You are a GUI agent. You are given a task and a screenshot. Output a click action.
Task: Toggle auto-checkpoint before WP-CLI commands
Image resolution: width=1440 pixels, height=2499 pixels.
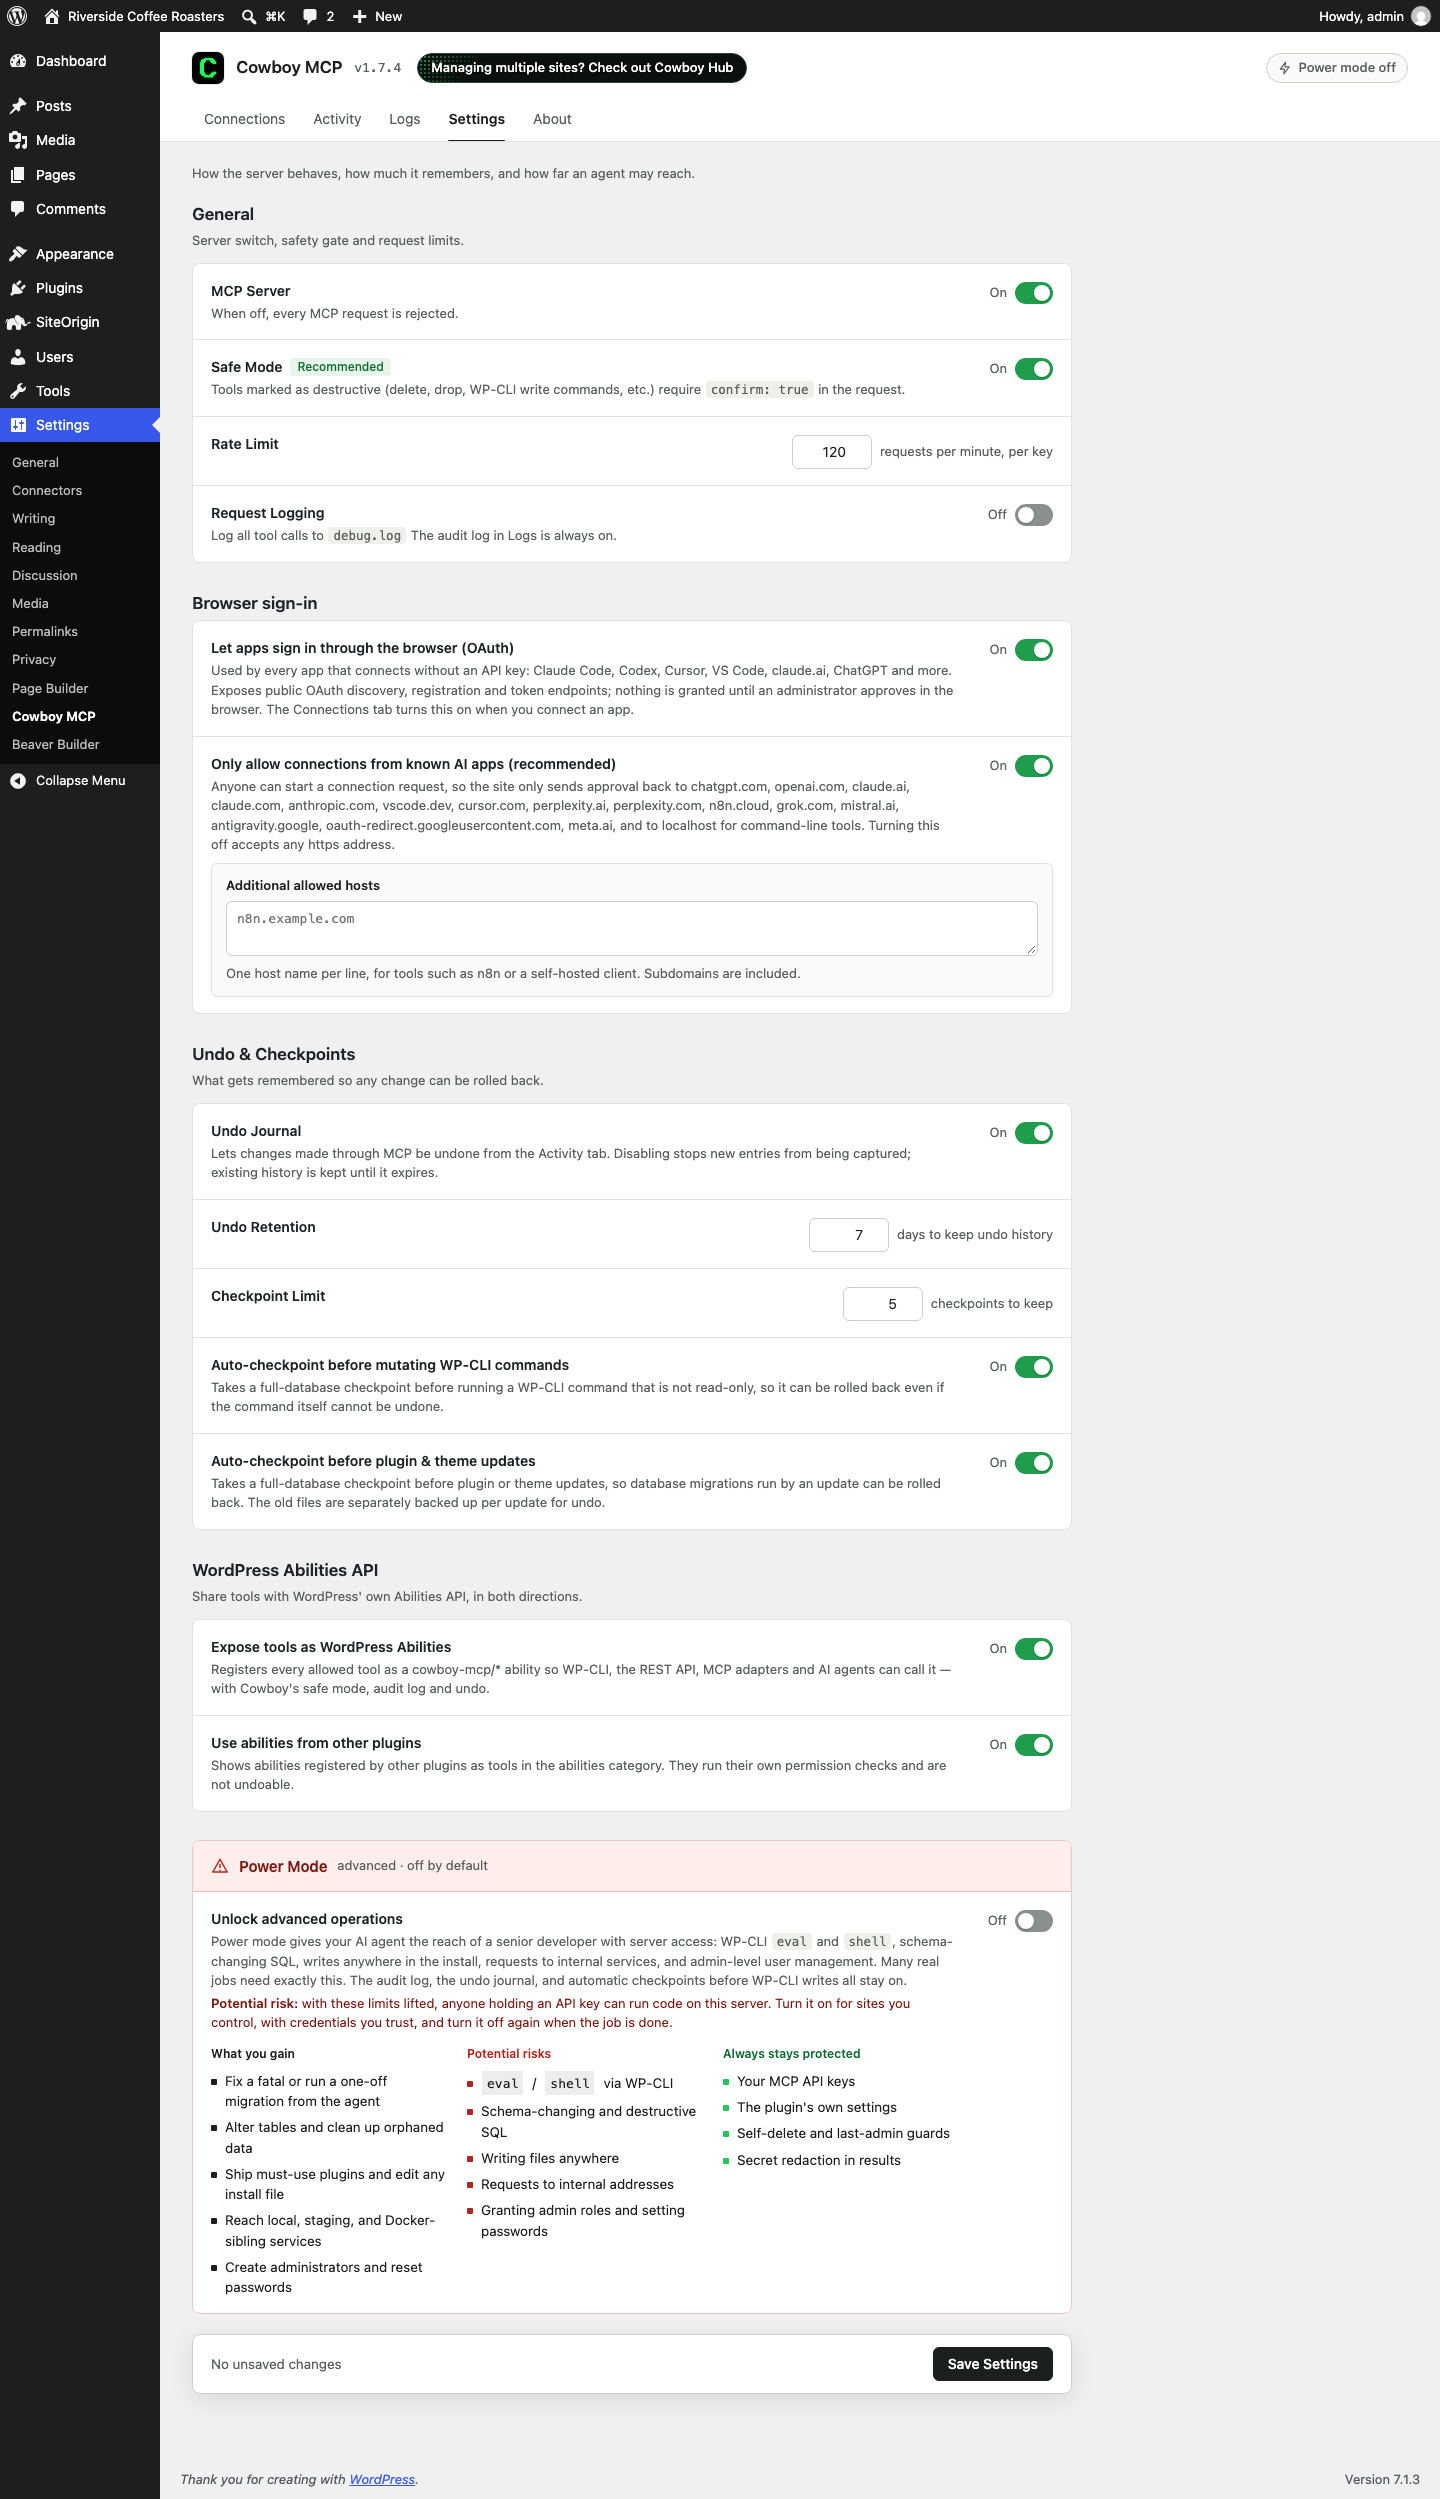click(x=1034, y=1367)
